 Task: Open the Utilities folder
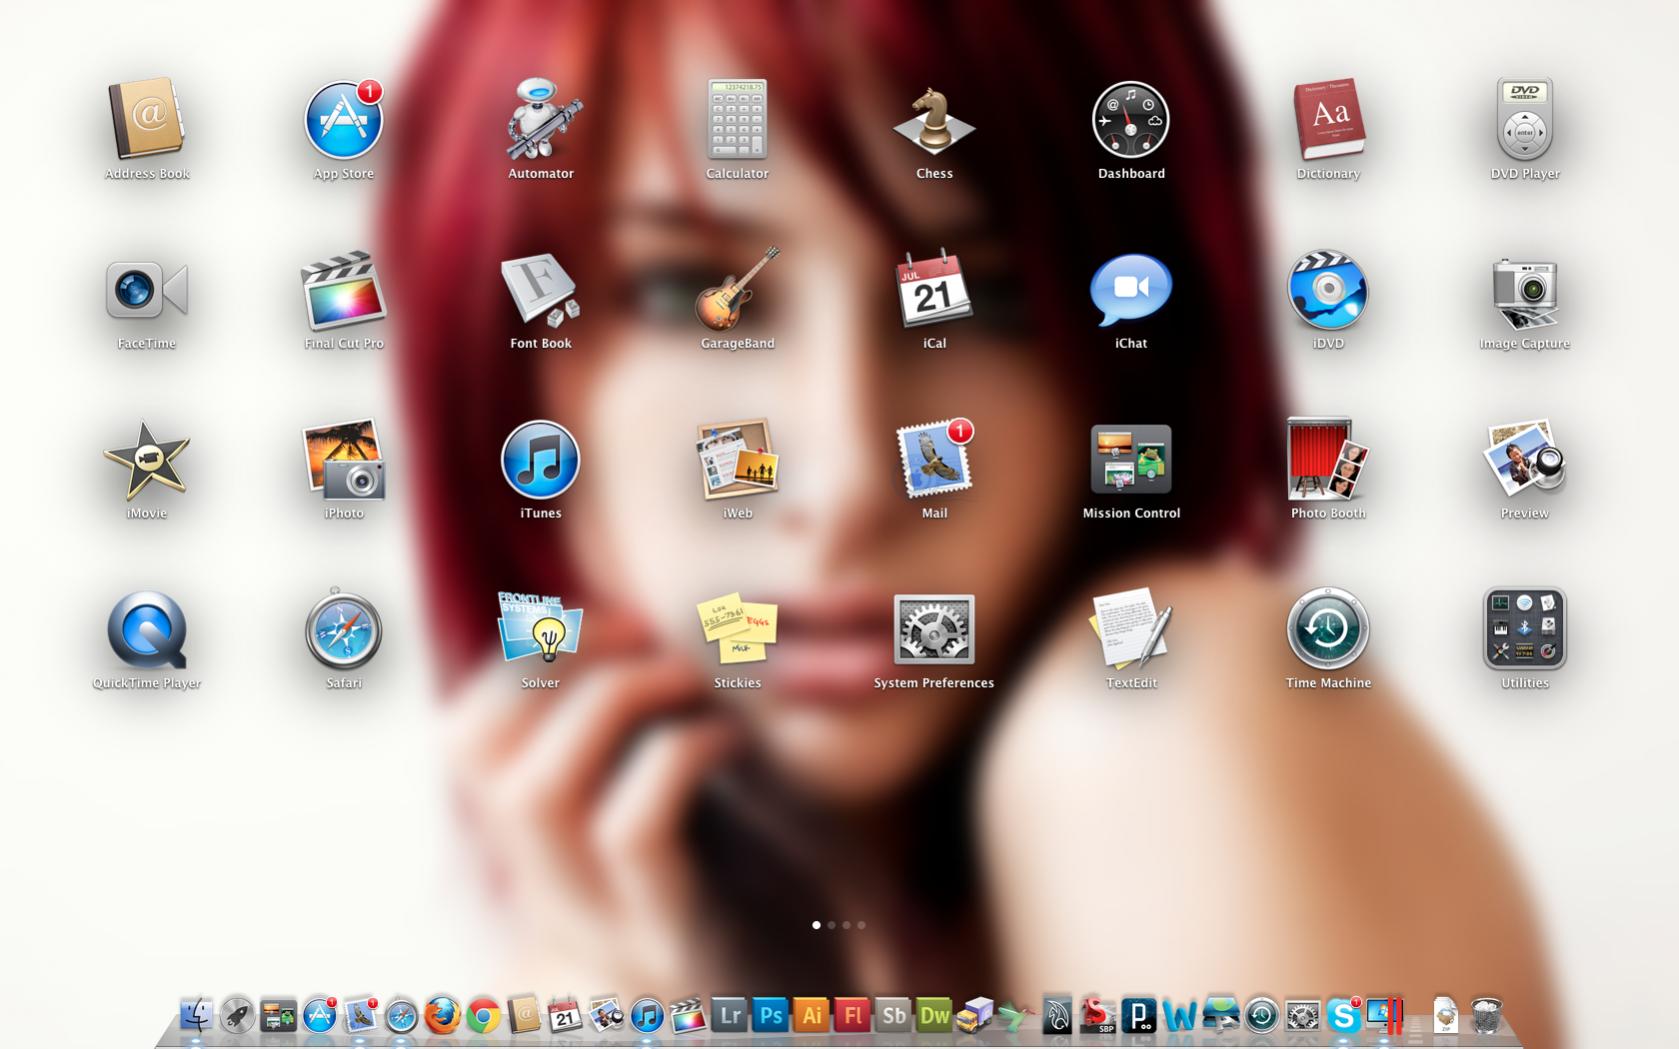(x=1525, y=630)
